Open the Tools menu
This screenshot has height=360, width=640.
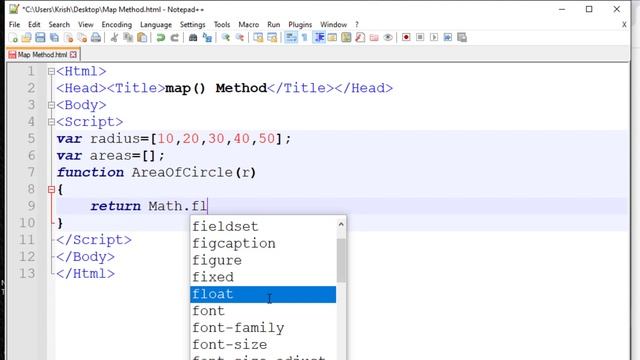point(222,24)
